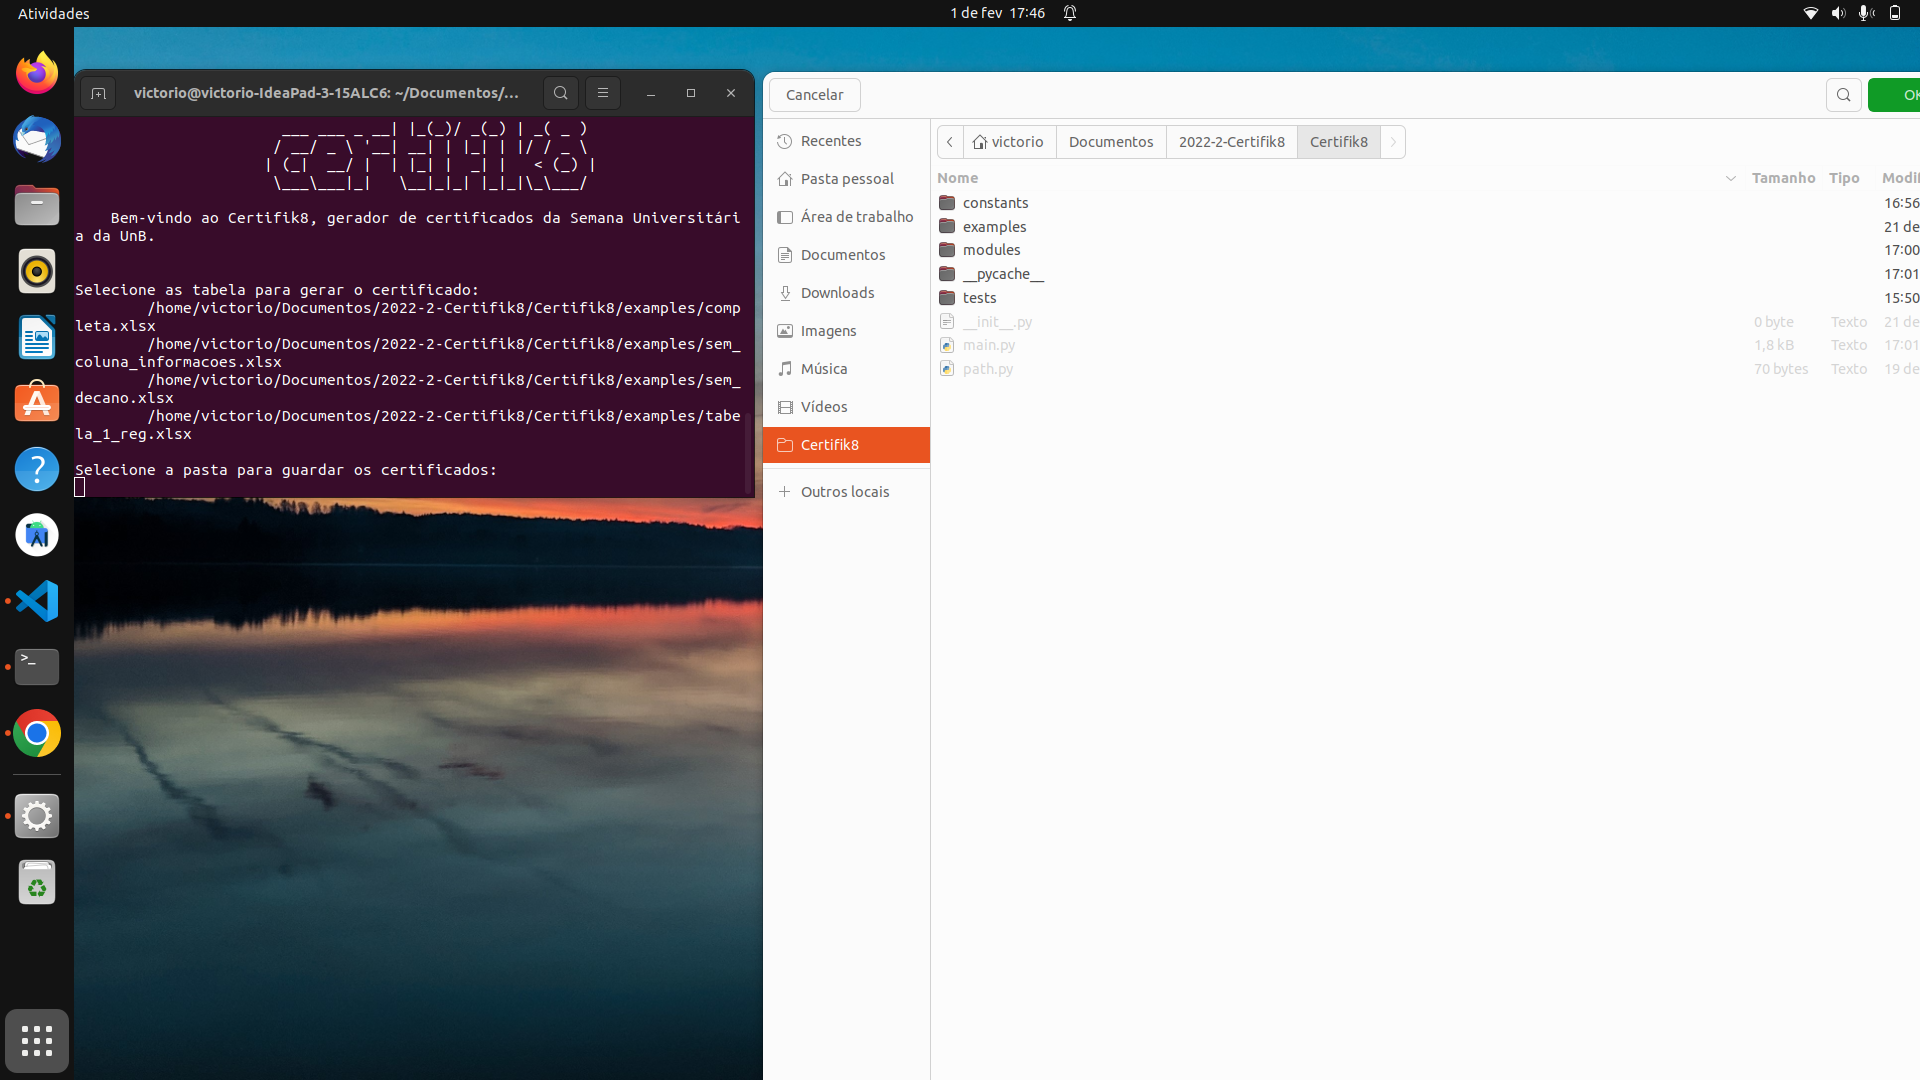
Task: Open the Visual Studio Code icon
Action: tap(36, 600)
